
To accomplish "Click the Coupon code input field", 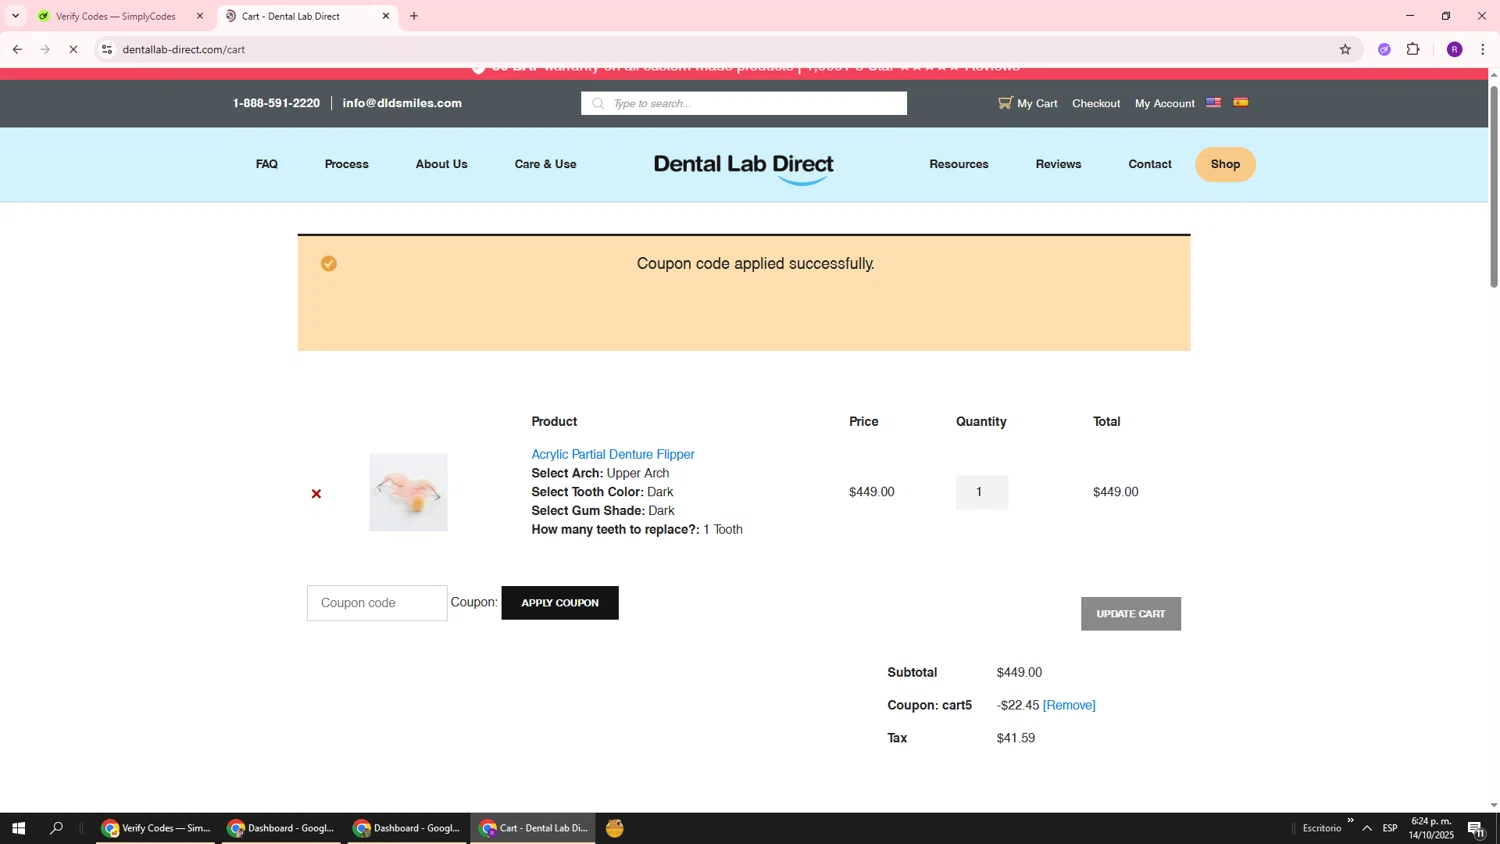I will point(377,603).
